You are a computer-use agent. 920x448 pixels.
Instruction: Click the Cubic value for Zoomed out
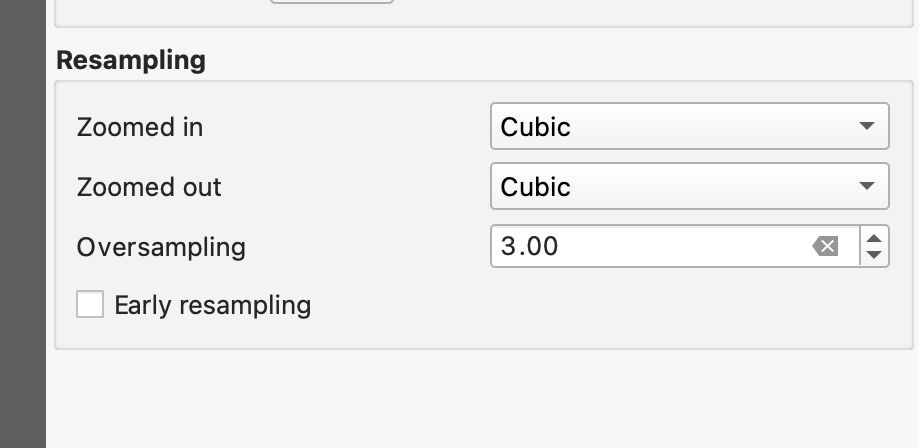pyautogui.click(x=536, y=187)
